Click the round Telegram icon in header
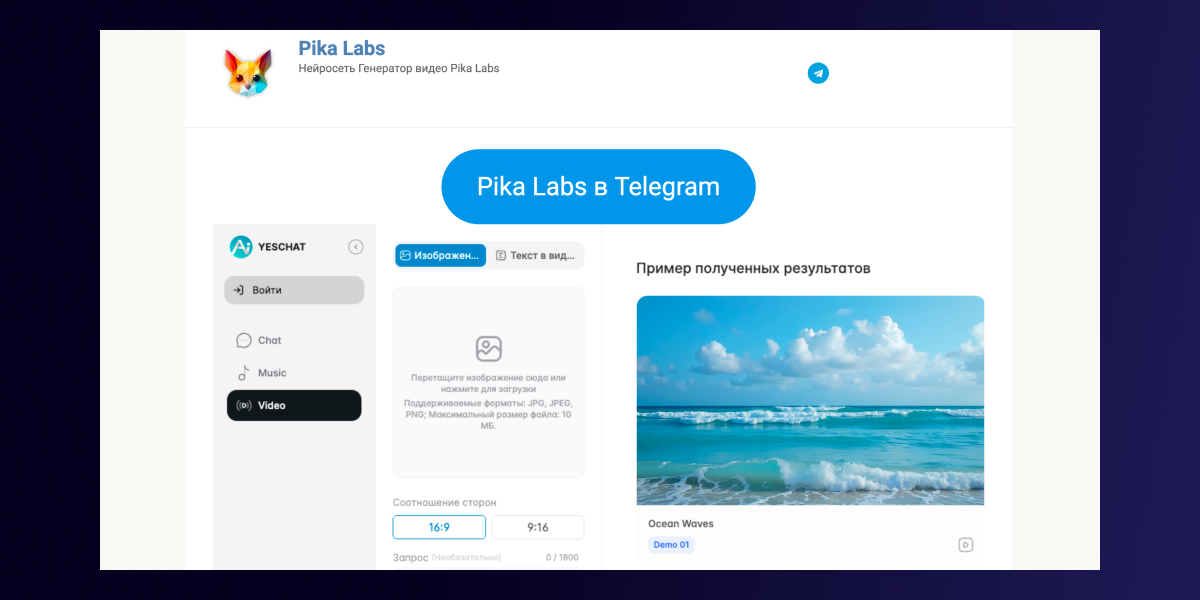Screen dimensions: 1200x600 point(818,73)
